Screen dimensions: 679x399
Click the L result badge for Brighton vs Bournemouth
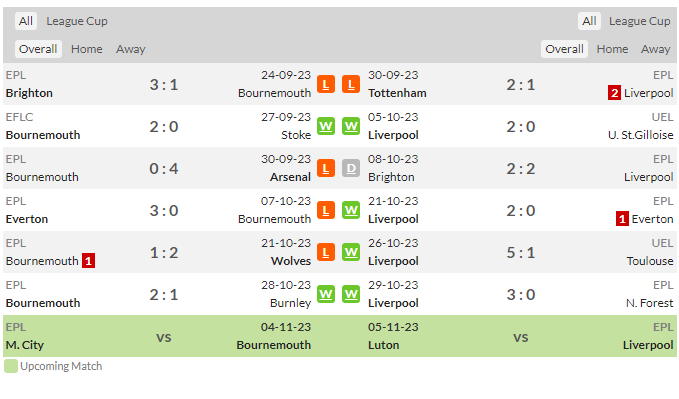[326, 84]
